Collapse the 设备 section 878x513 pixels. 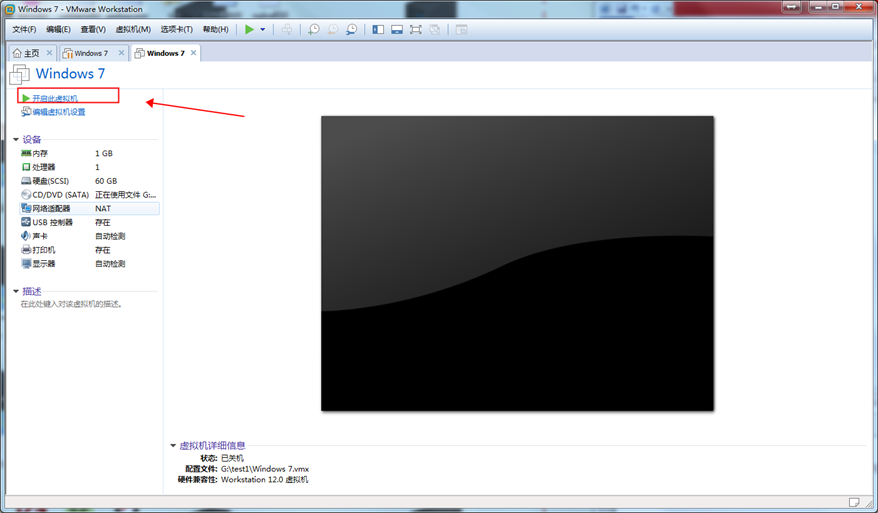pos(16,139)
